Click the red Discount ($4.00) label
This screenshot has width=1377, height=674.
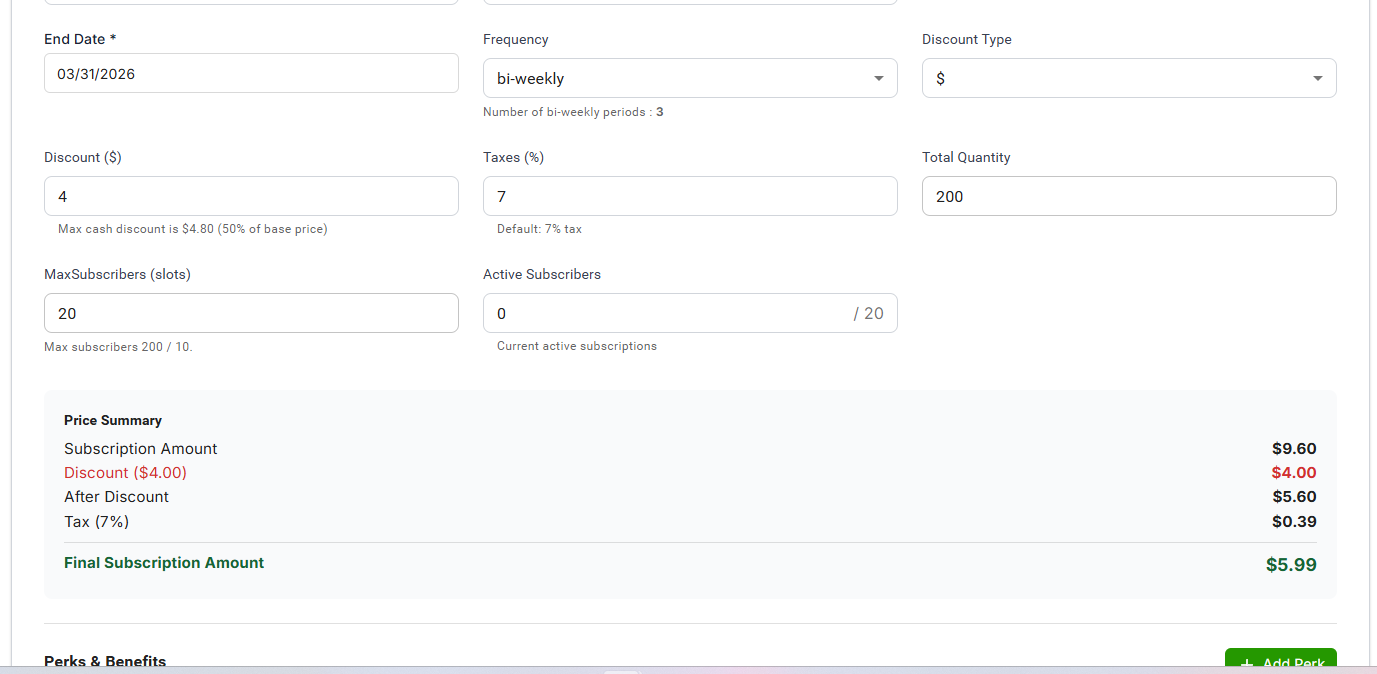(x=126, y=473)
